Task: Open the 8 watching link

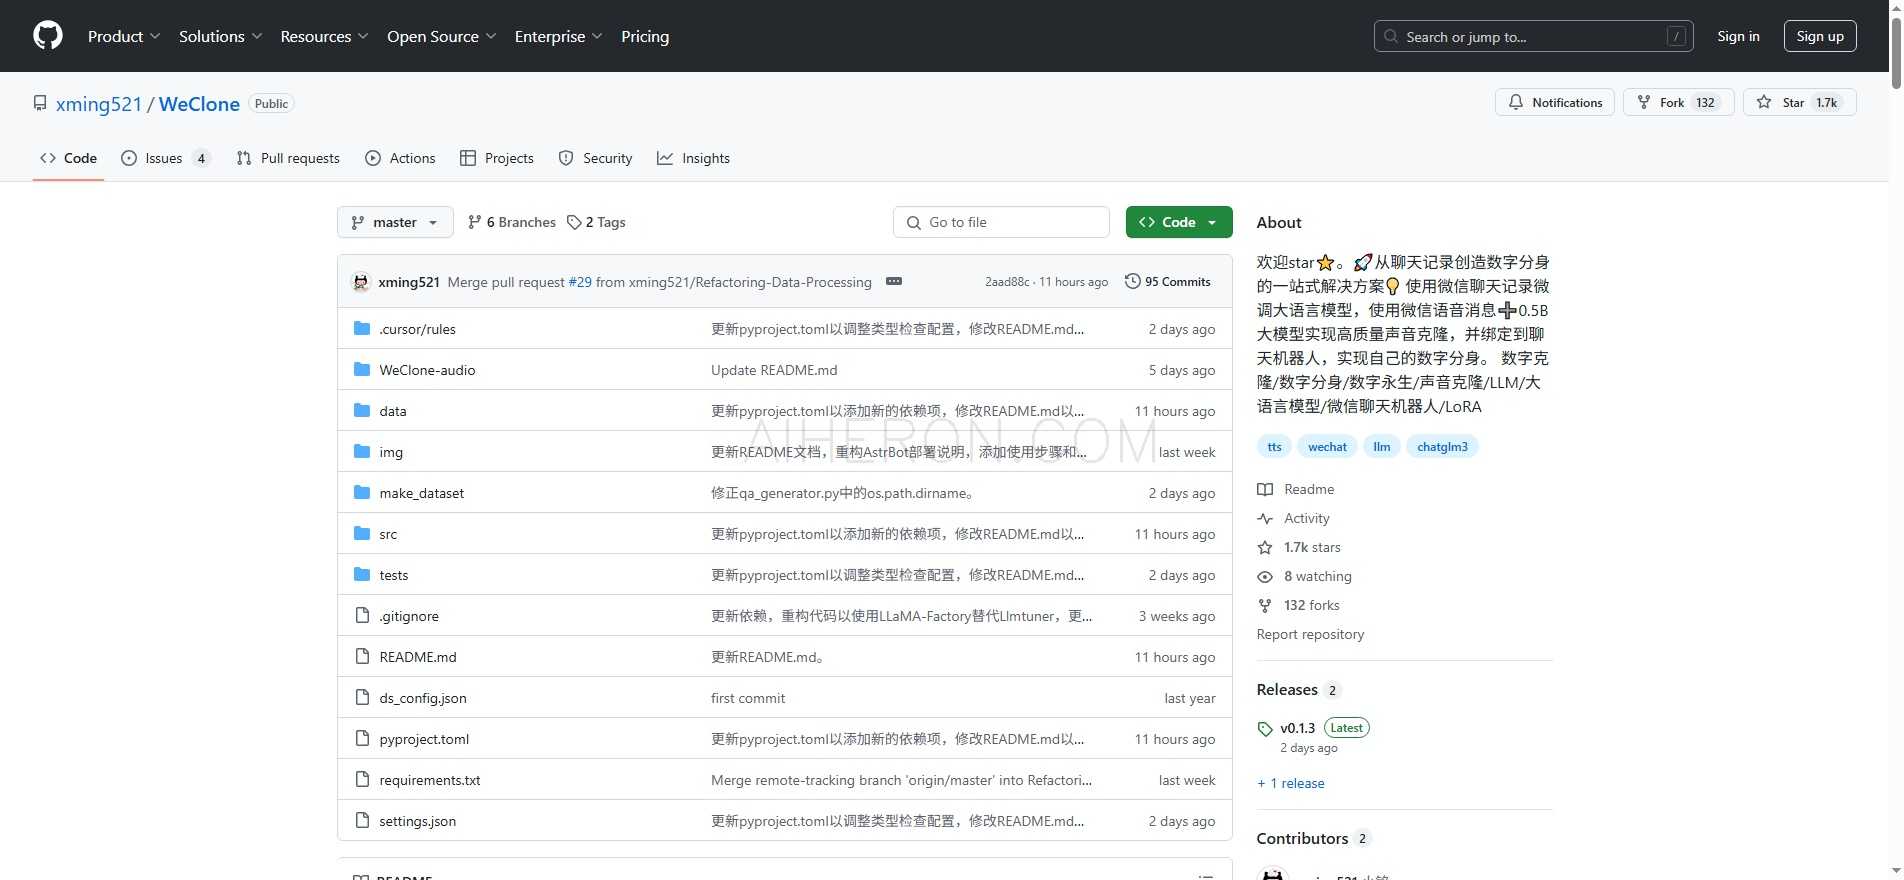Action: click(1304, 576)
